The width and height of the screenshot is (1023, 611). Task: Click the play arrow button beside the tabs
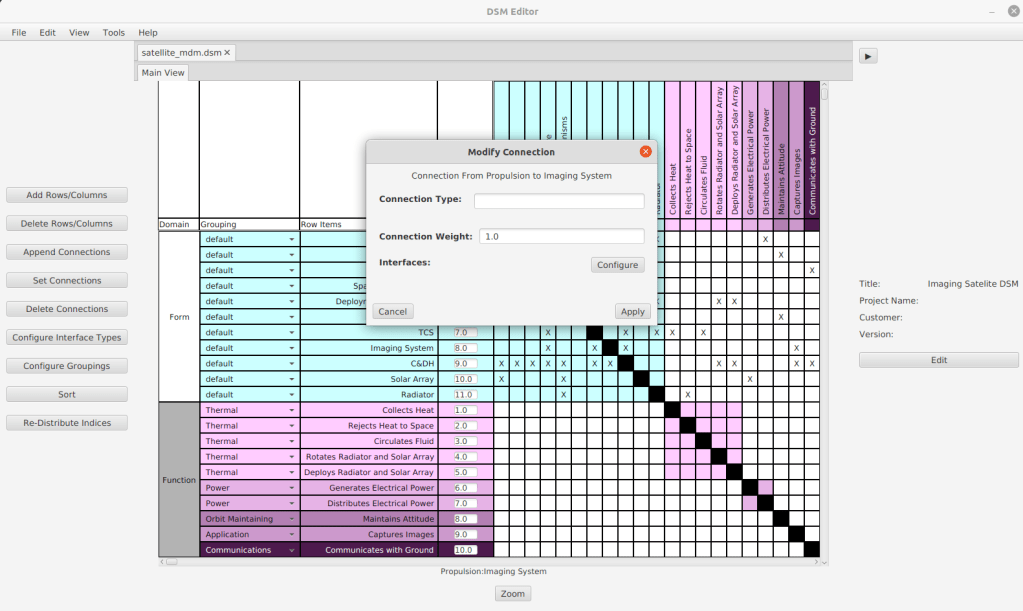pyautogui.click(x=868, y=56)
